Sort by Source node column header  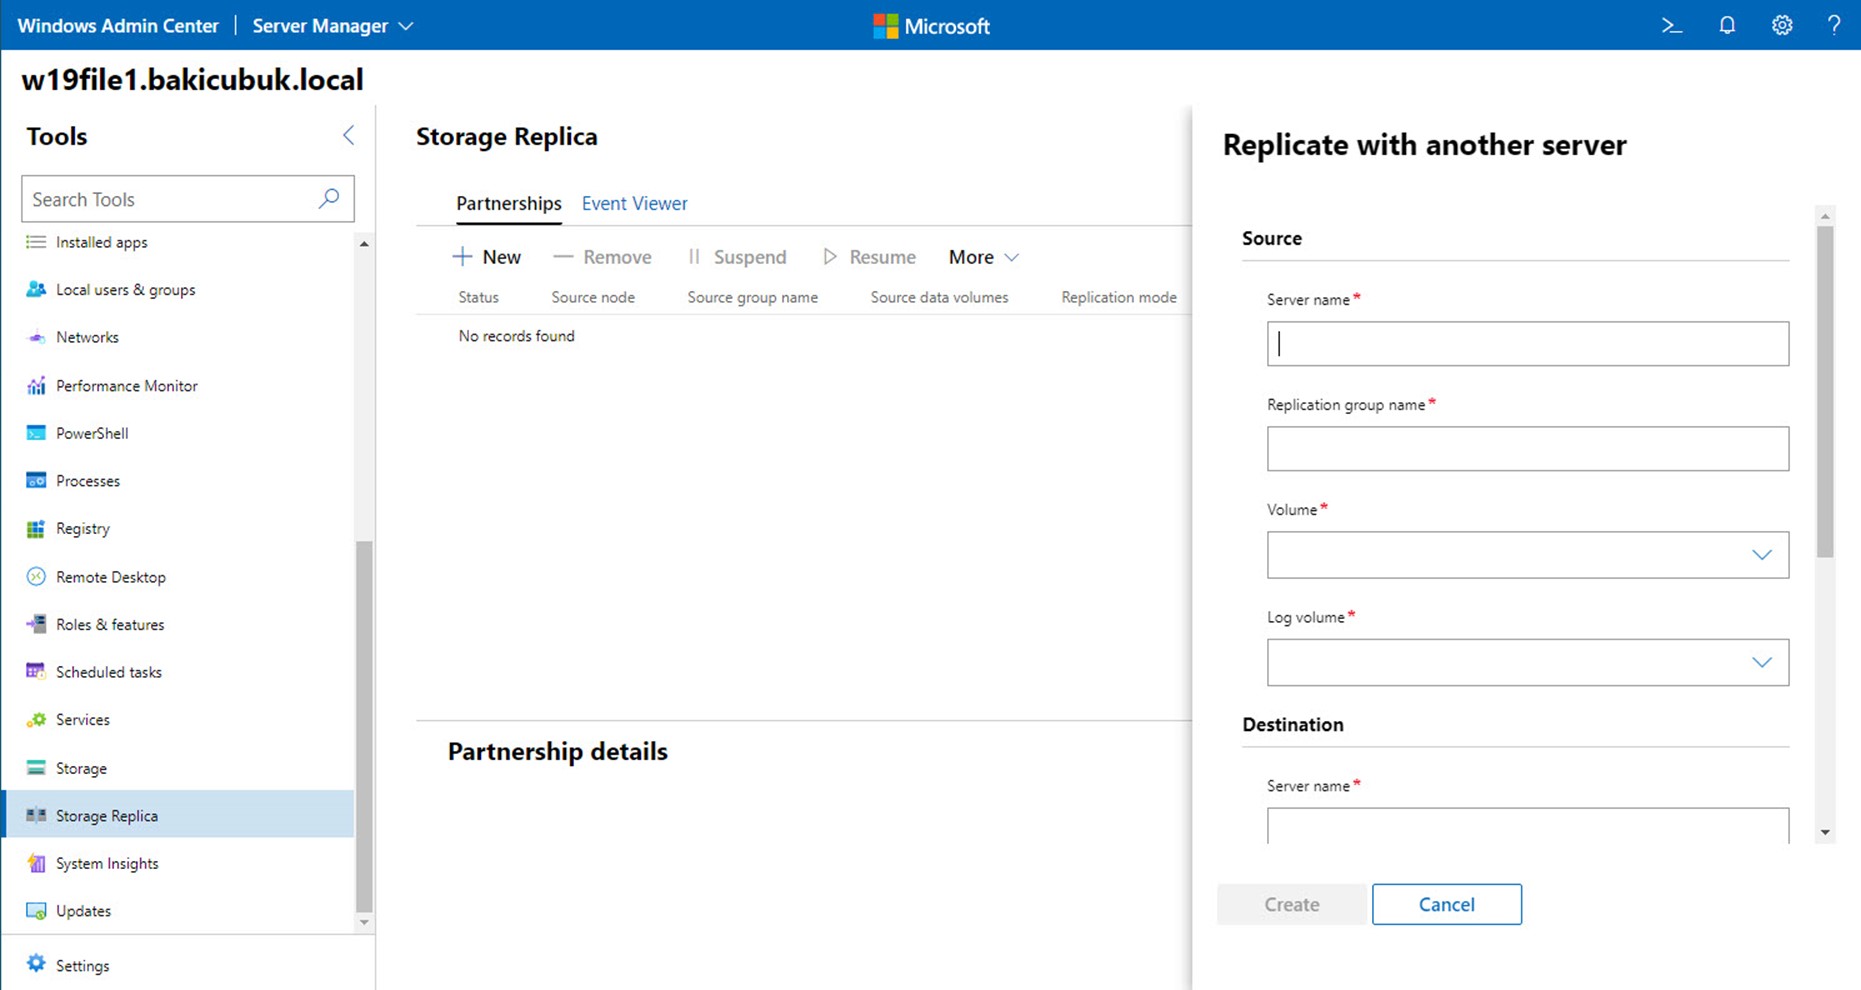(593, 297)
